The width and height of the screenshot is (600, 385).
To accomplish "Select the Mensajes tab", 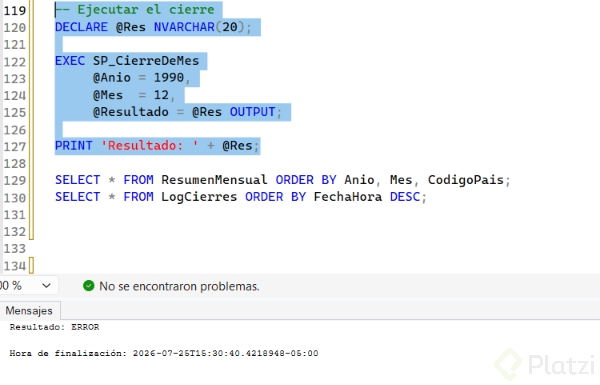I will pyautogui.click(x=29, y=310).
